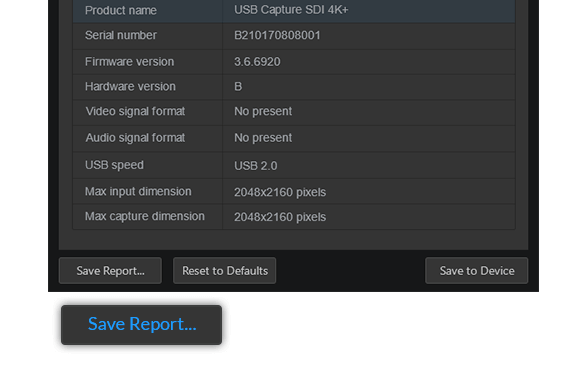This screenshot has height=389, width=585.
Task: Select the USB Capture SDI 4K+ value
Action: point(291,10)
